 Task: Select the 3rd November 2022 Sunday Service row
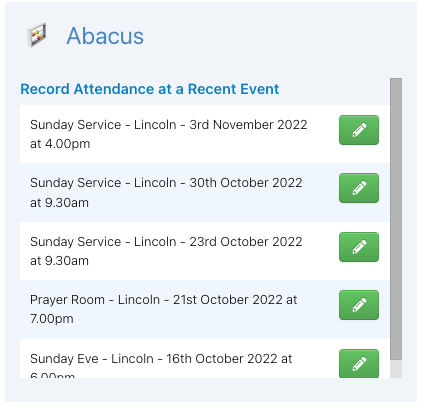click(x=205, y=134)
